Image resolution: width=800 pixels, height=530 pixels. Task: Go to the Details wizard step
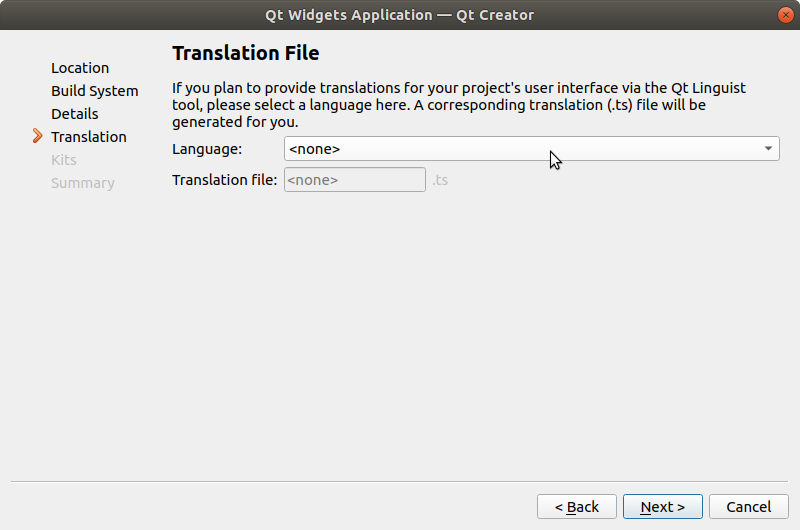click(75, 114)
